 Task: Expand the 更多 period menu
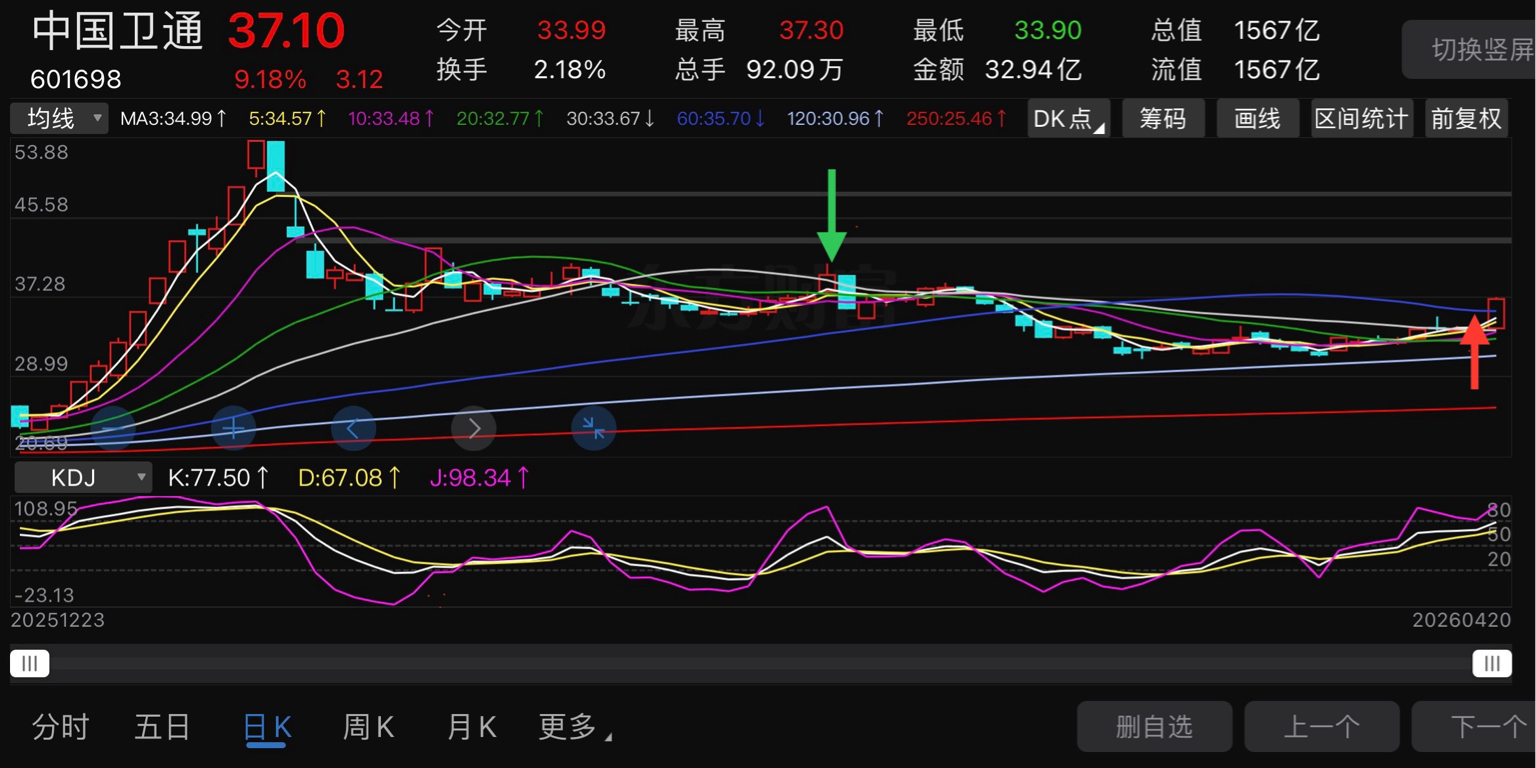(x=575, y=728)
